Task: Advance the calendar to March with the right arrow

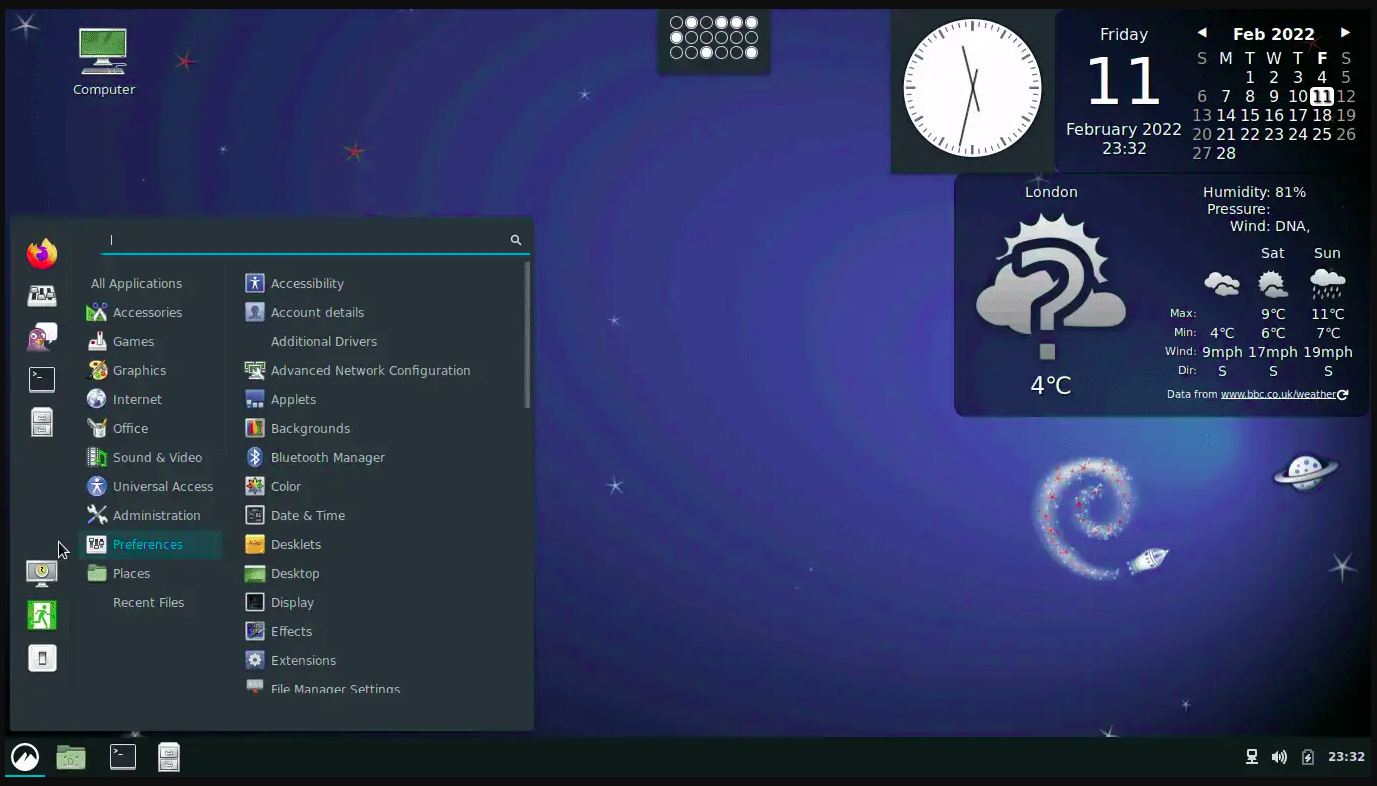Action: tap(1346, 33)
